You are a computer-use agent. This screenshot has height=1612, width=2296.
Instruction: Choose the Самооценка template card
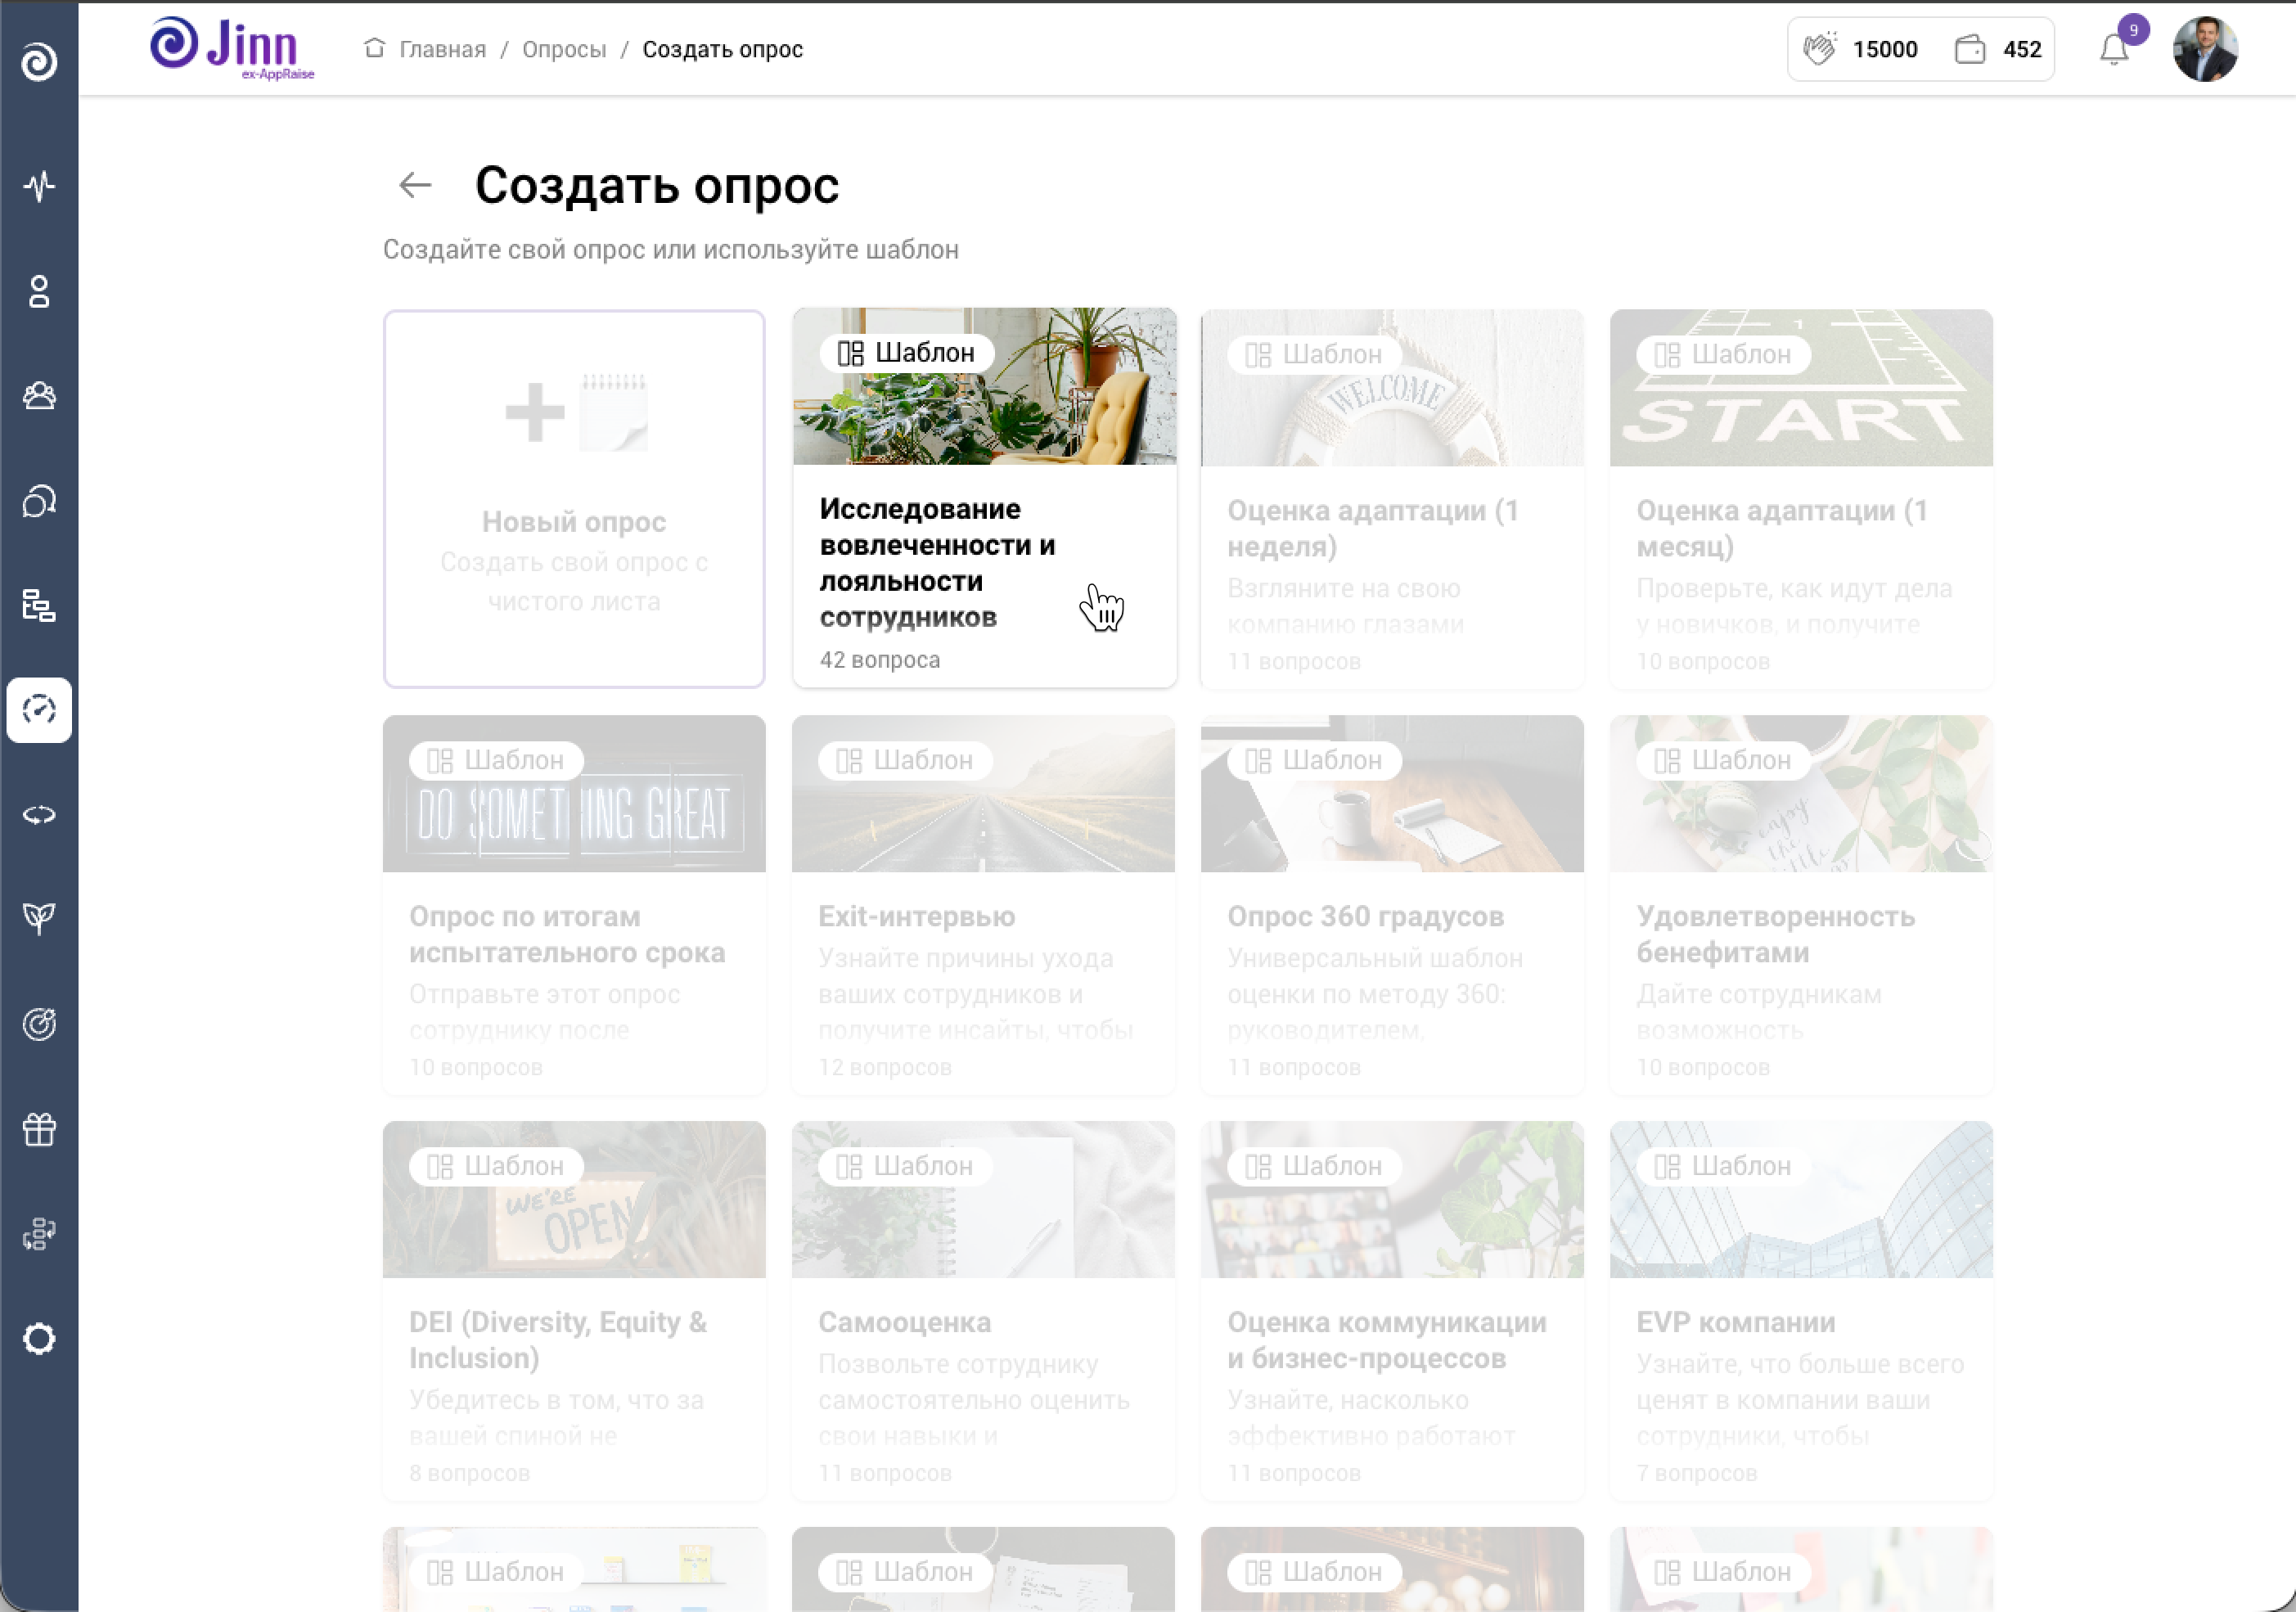(x=983, y=1310)
